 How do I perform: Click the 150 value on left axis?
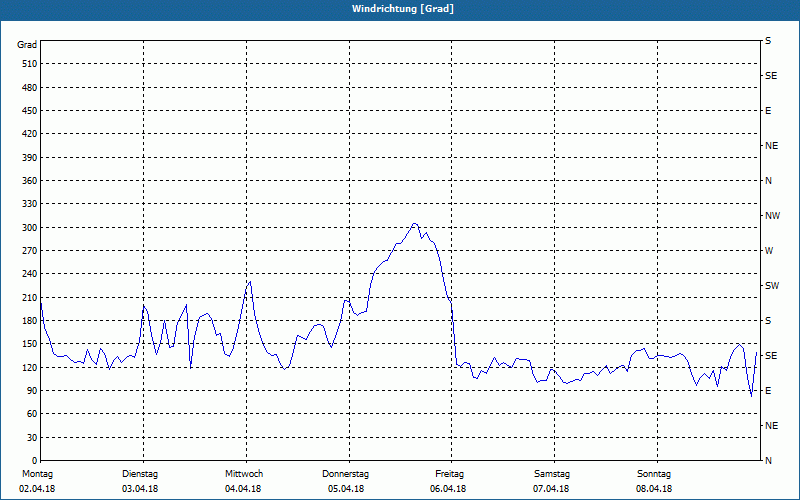[x=30, y=344]
